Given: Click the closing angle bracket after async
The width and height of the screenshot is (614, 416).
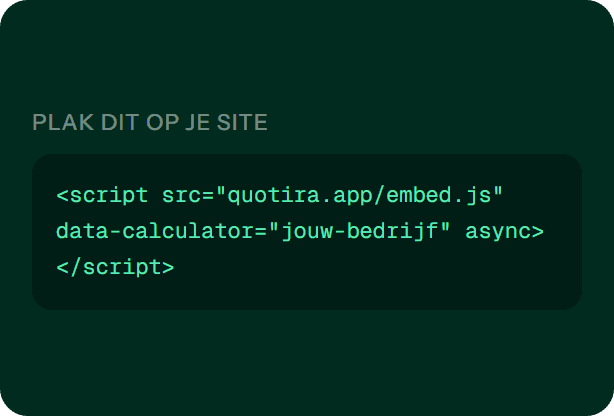Looking at the screenshot, I should pos(538,232).
